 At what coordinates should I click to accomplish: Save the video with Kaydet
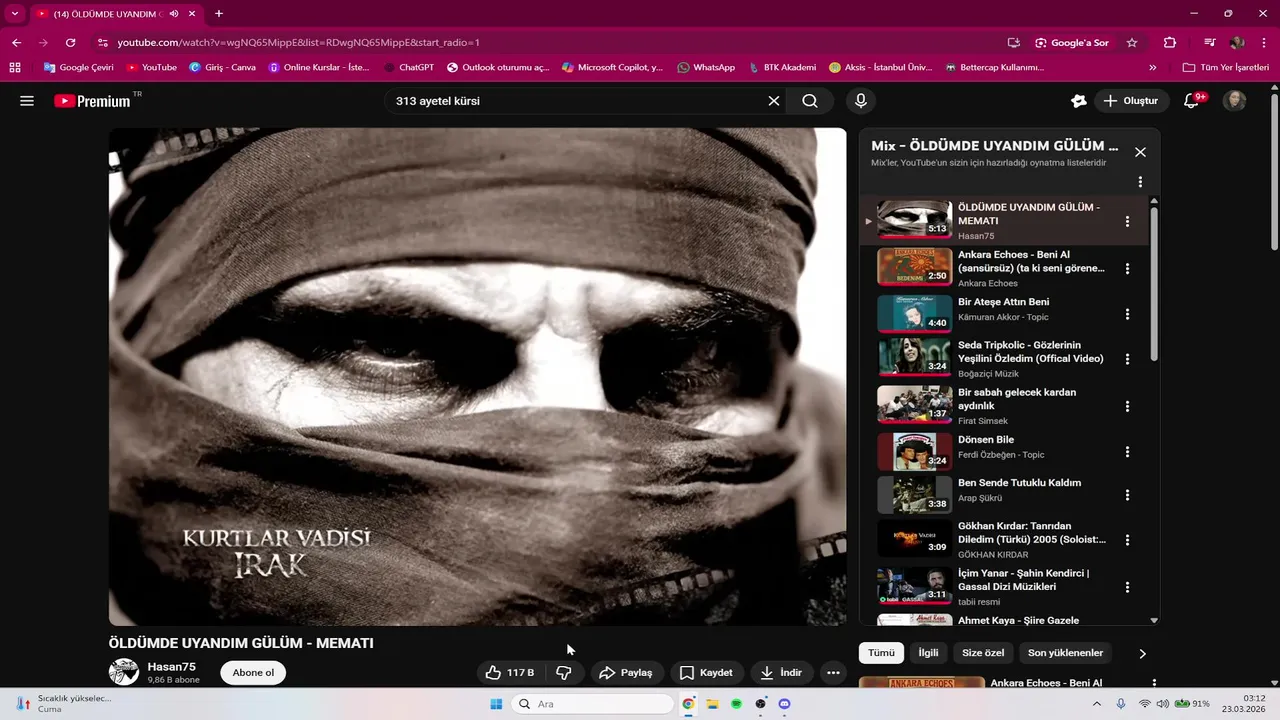tap(706, 673)
